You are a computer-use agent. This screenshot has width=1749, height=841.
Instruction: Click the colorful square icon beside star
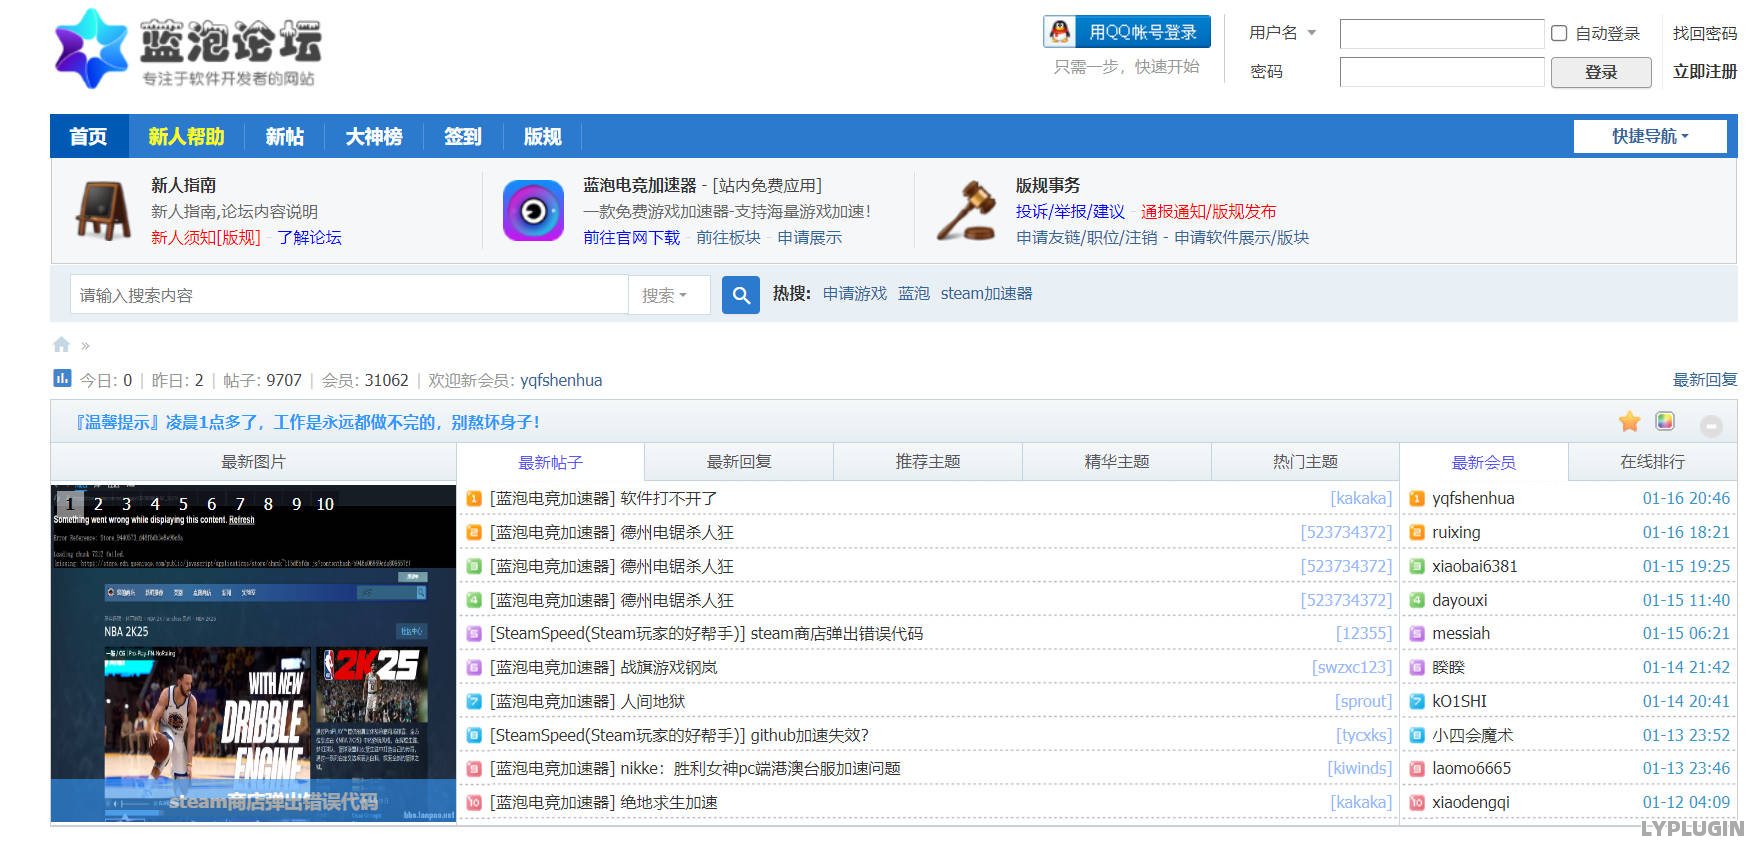click(1665, 421)
